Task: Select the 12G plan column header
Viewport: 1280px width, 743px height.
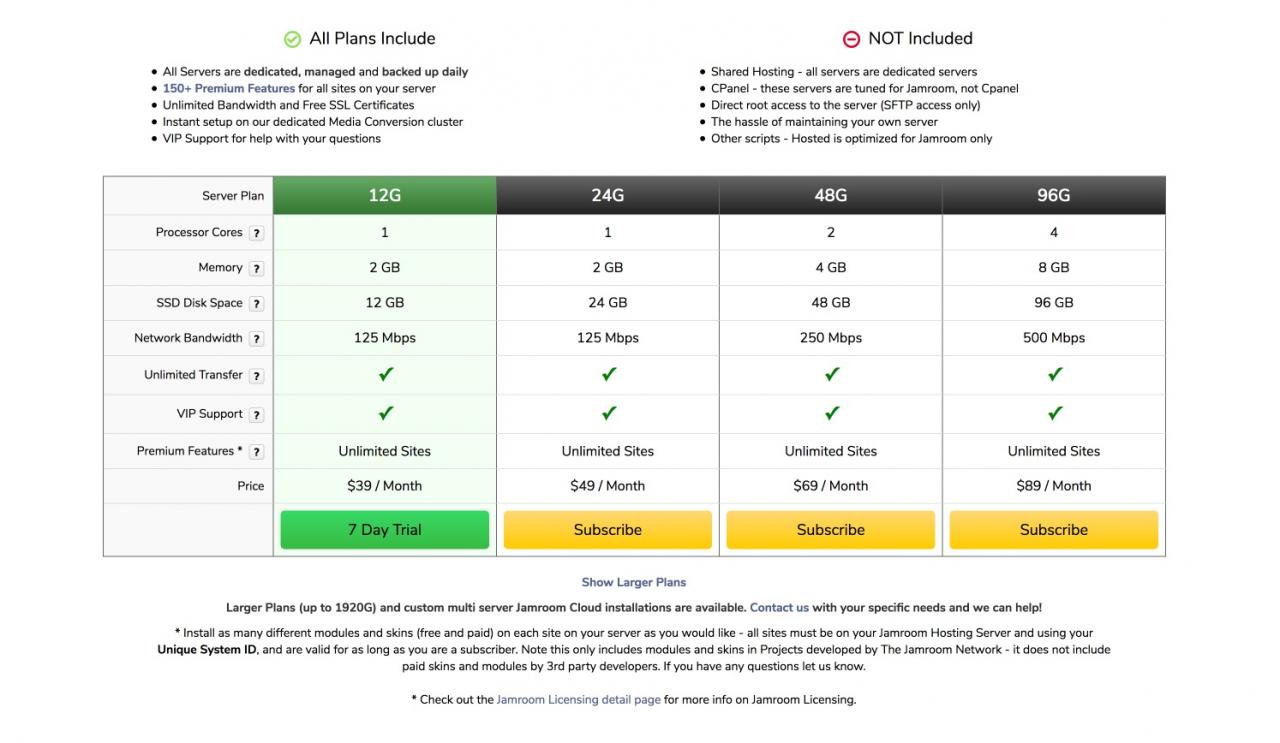Action: pos(385,195)
